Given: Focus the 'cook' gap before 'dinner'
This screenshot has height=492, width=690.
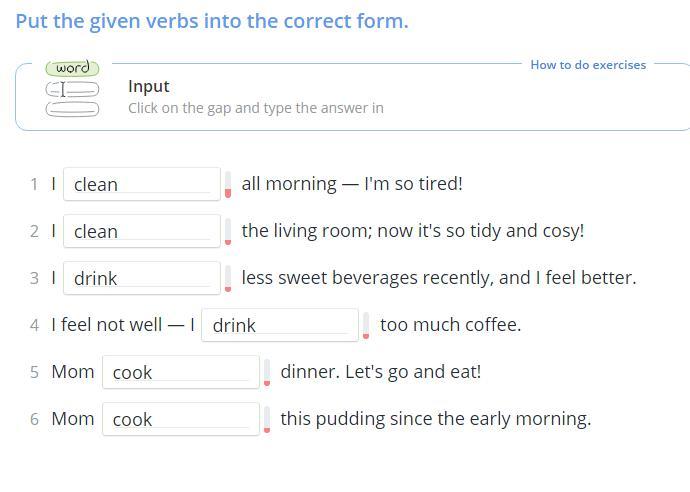Looking at the screenshot, I should click(x=180, y=372).
